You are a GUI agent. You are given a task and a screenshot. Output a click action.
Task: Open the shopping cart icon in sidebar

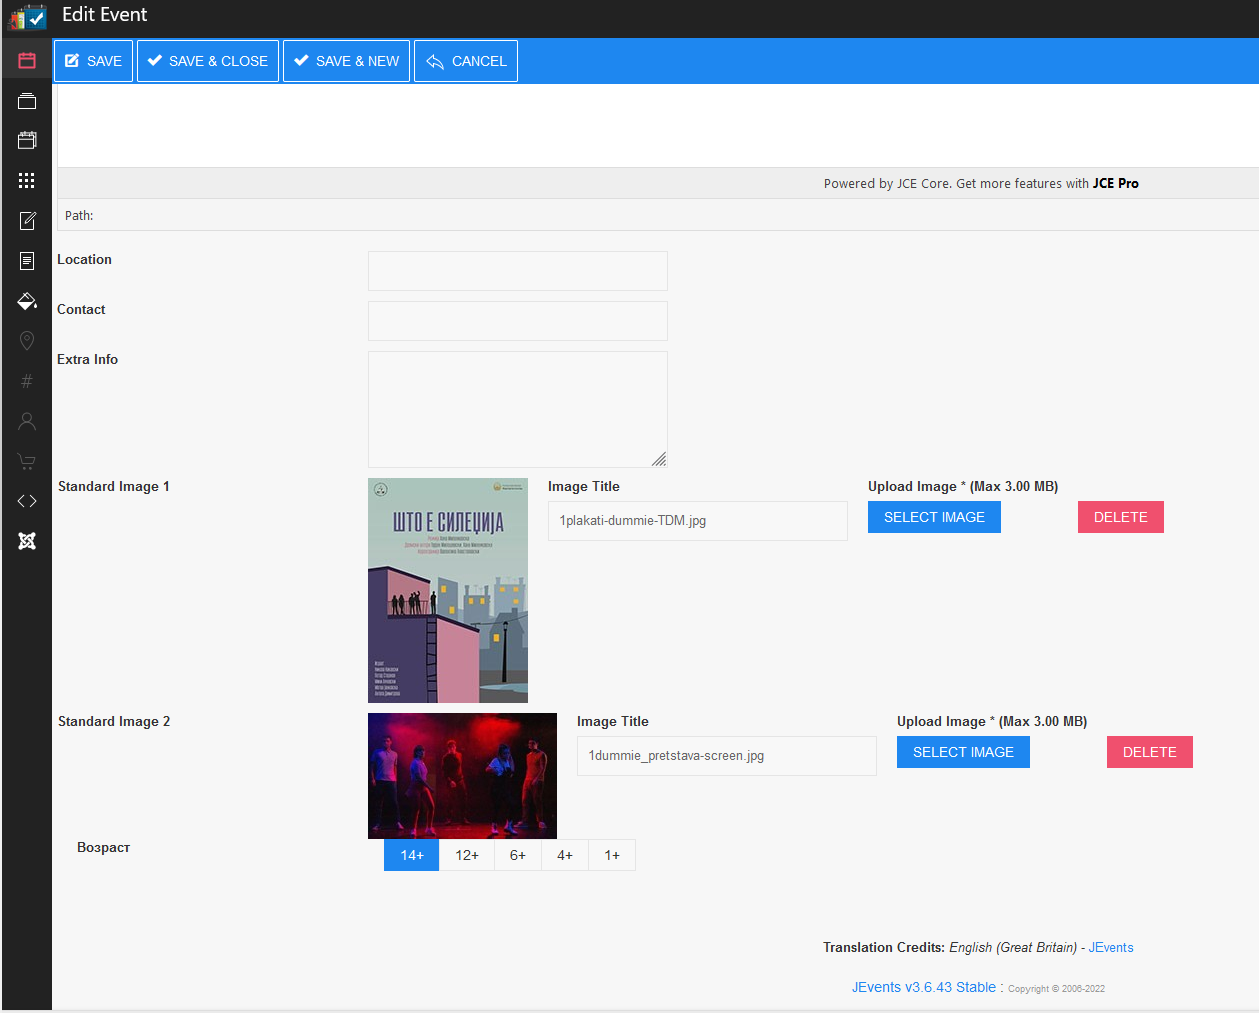point(27,461)
